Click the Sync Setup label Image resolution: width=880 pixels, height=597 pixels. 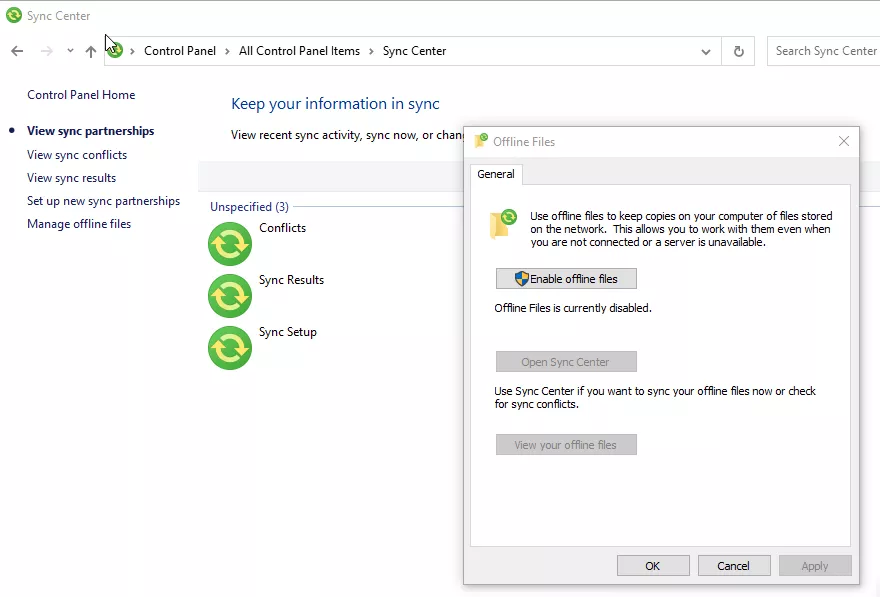pos(287,332)
